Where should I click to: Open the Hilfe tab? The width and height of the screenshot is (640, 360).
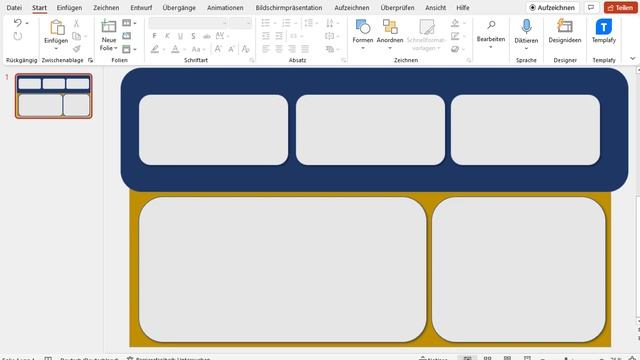point(463,8)
